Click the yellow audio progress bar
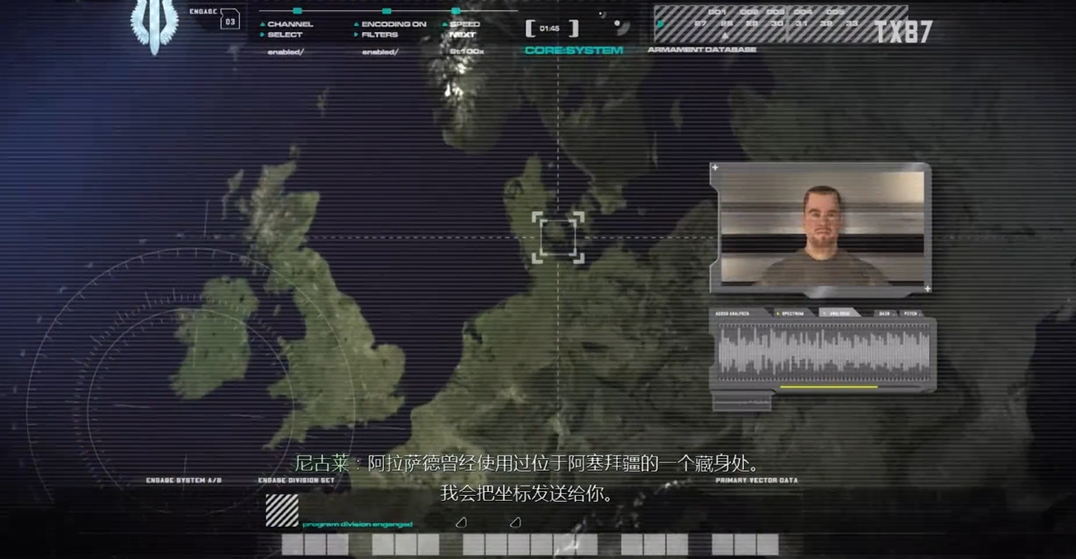The width and height of the screenshot is (1076, 559). point(828,387)
